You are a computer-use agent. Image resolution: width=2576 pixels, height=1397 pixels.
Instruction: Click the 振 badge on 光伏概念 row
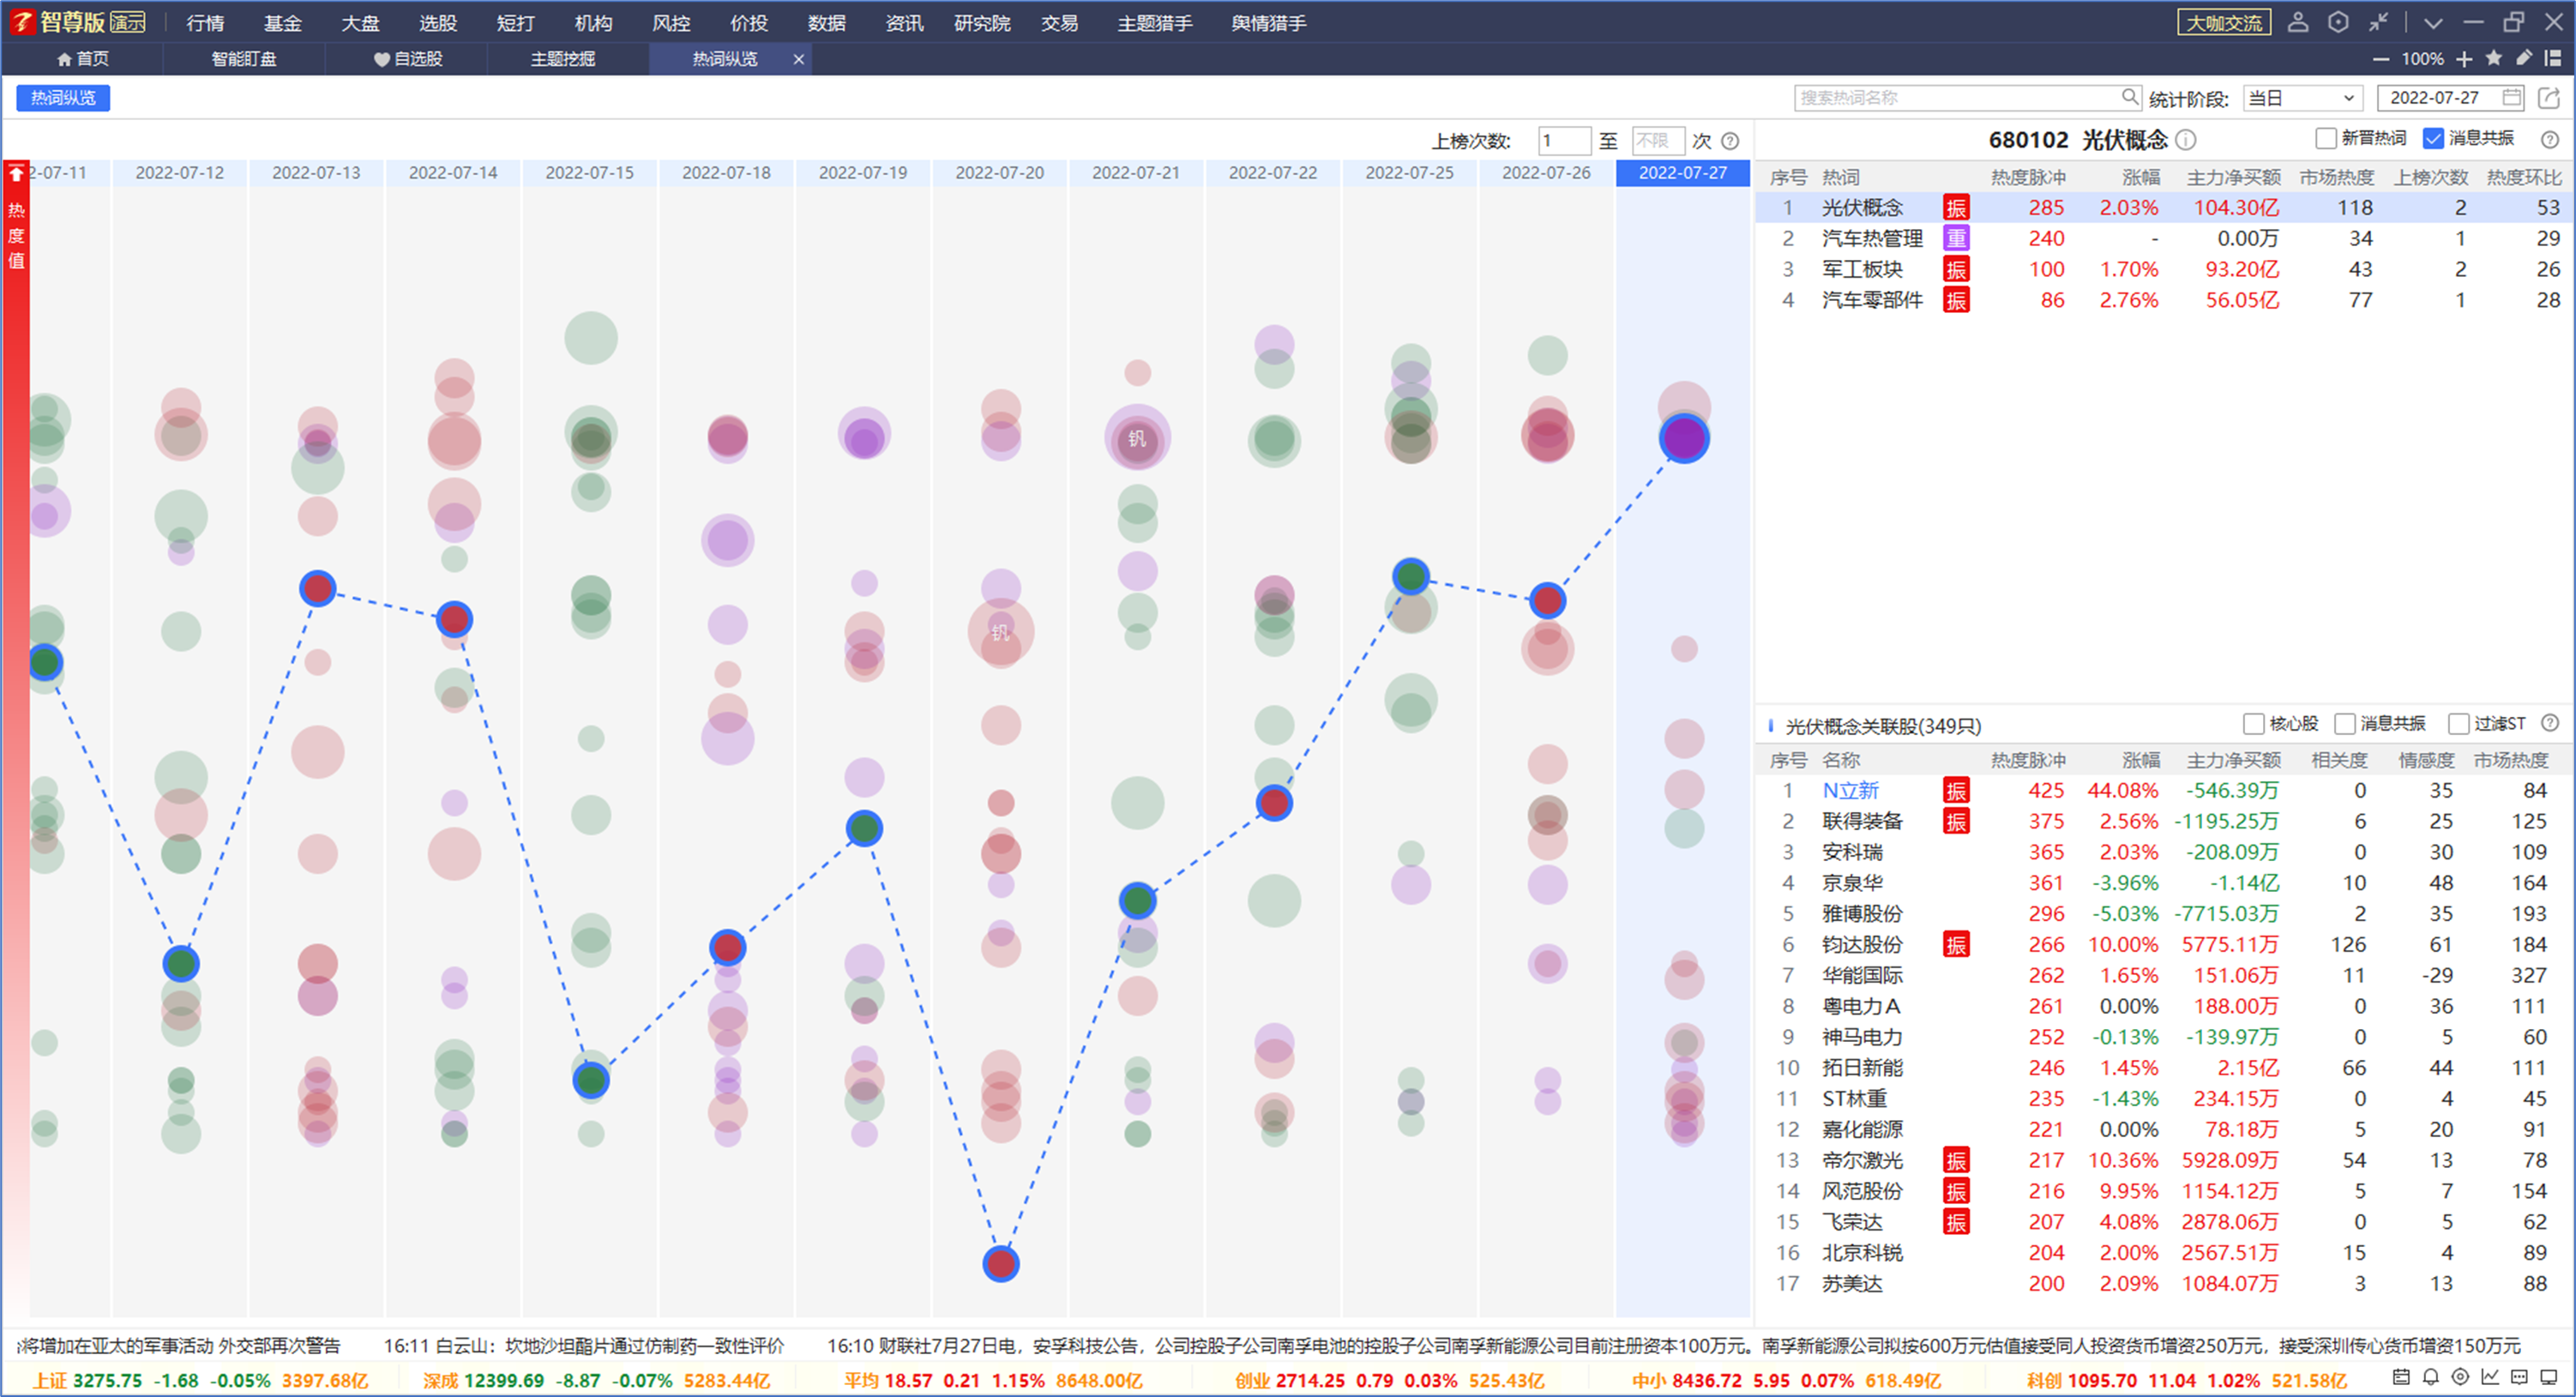point(1956,208)
